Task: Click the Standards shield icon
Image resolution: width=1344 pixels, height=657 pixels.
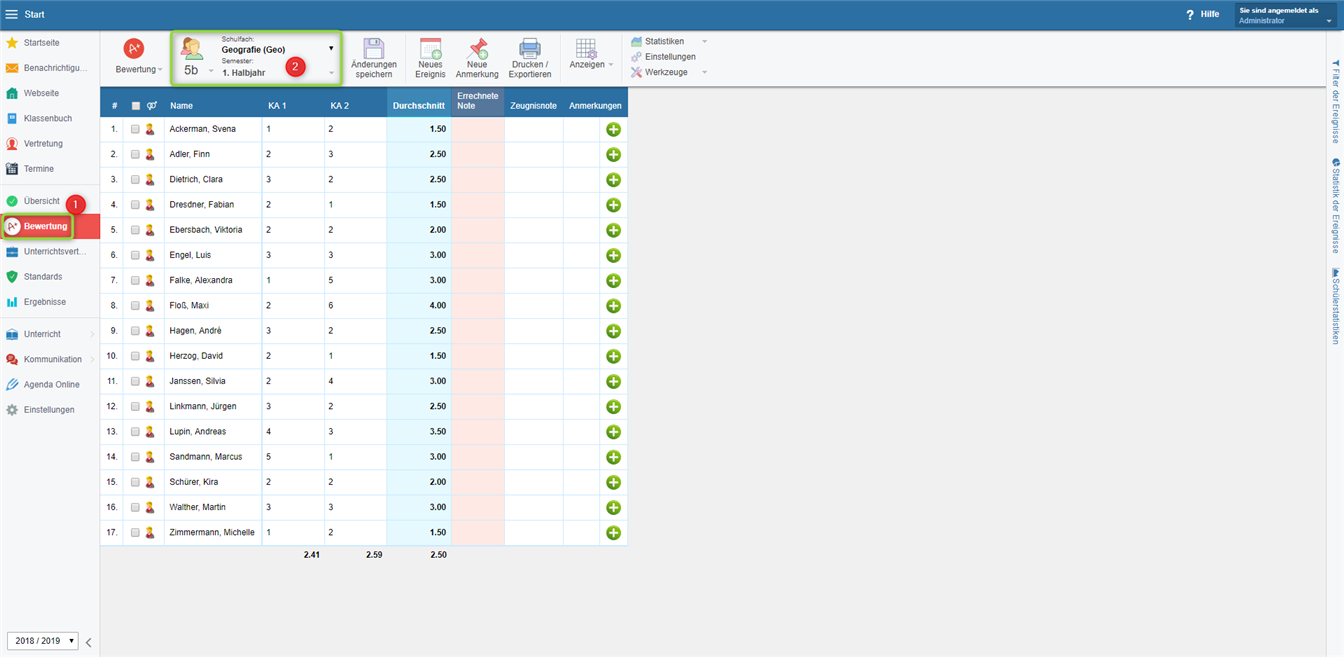Action: tap(12, 277)
